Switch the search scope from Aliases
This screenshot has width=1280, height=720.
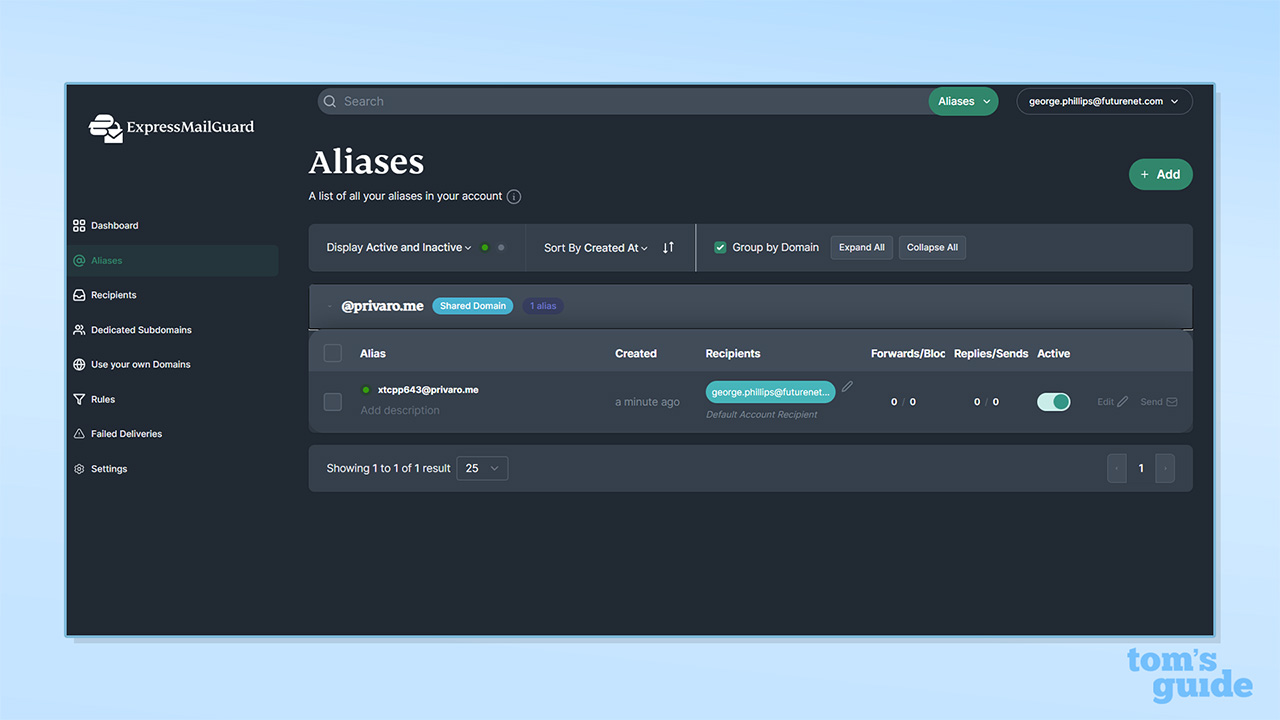[x=962, y=101]
